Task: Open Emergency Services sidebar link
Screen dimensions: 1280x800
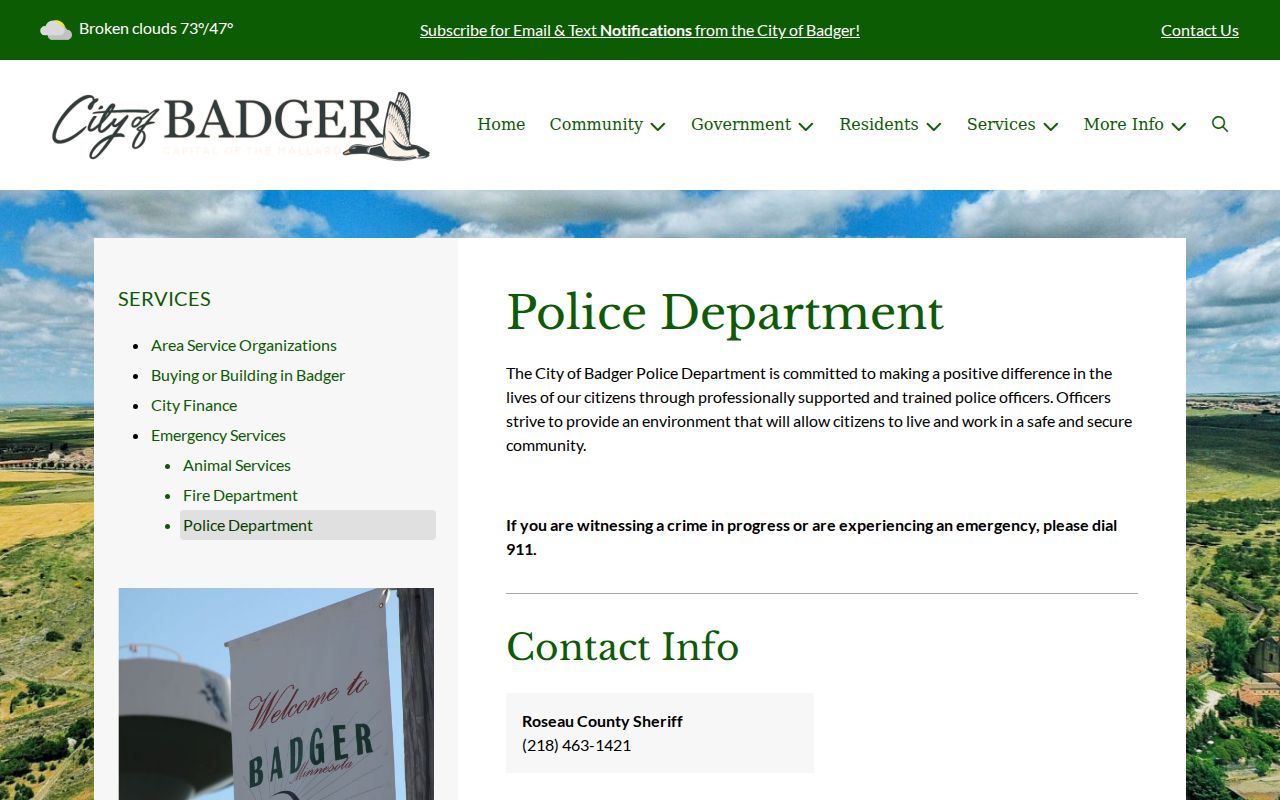Action: tap(218, 435)
